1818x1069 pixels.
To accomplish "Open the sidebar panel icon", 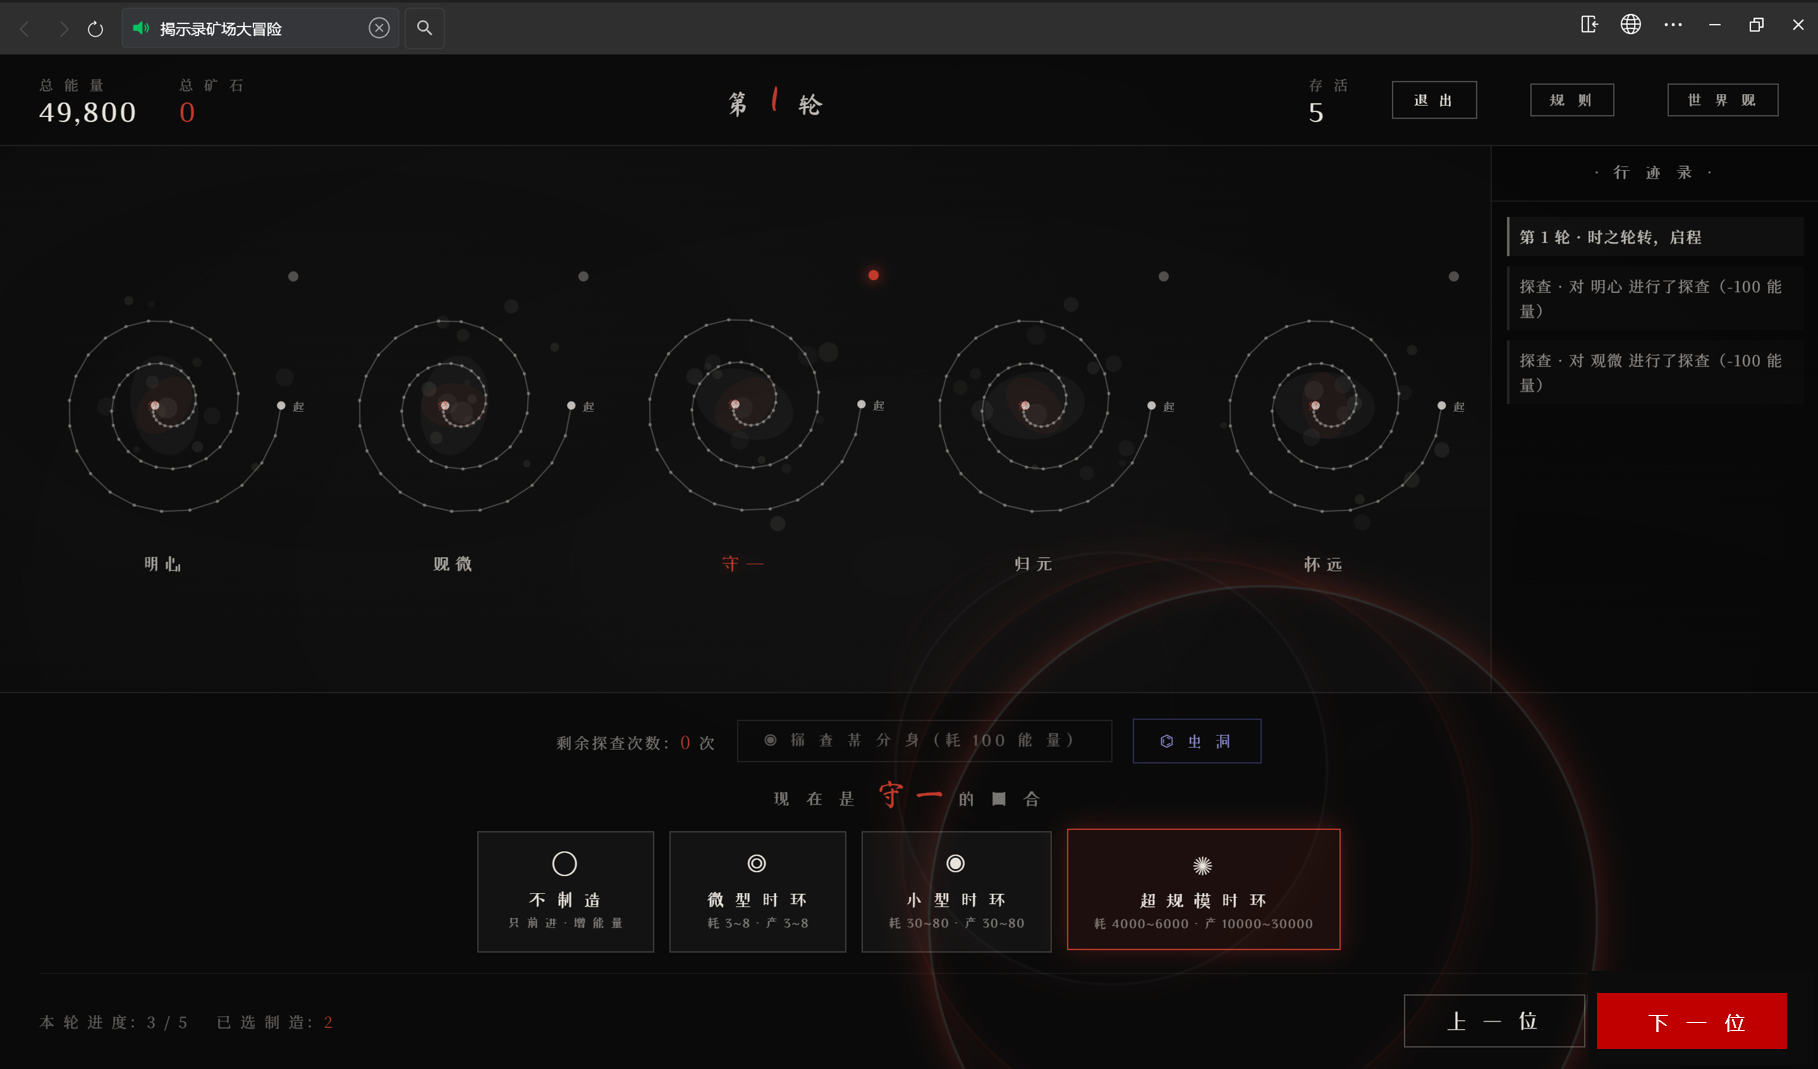I will (1589, 24).
